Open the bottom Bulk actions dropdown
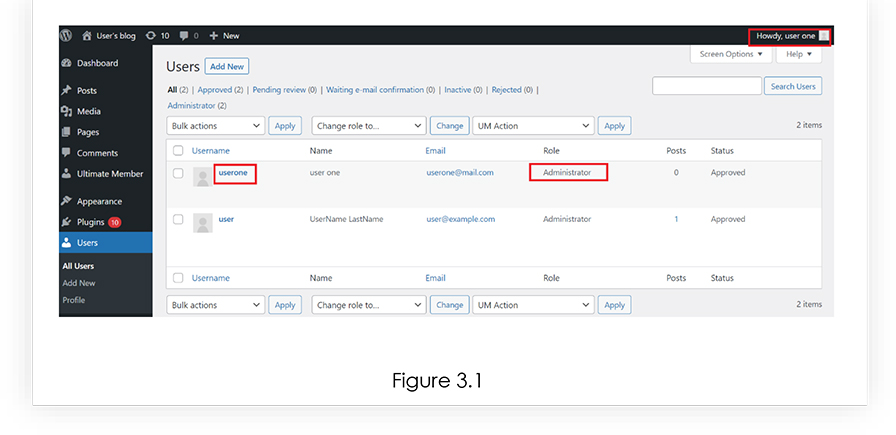The width and height of the screenshot is (896, 435). [216, 305]
